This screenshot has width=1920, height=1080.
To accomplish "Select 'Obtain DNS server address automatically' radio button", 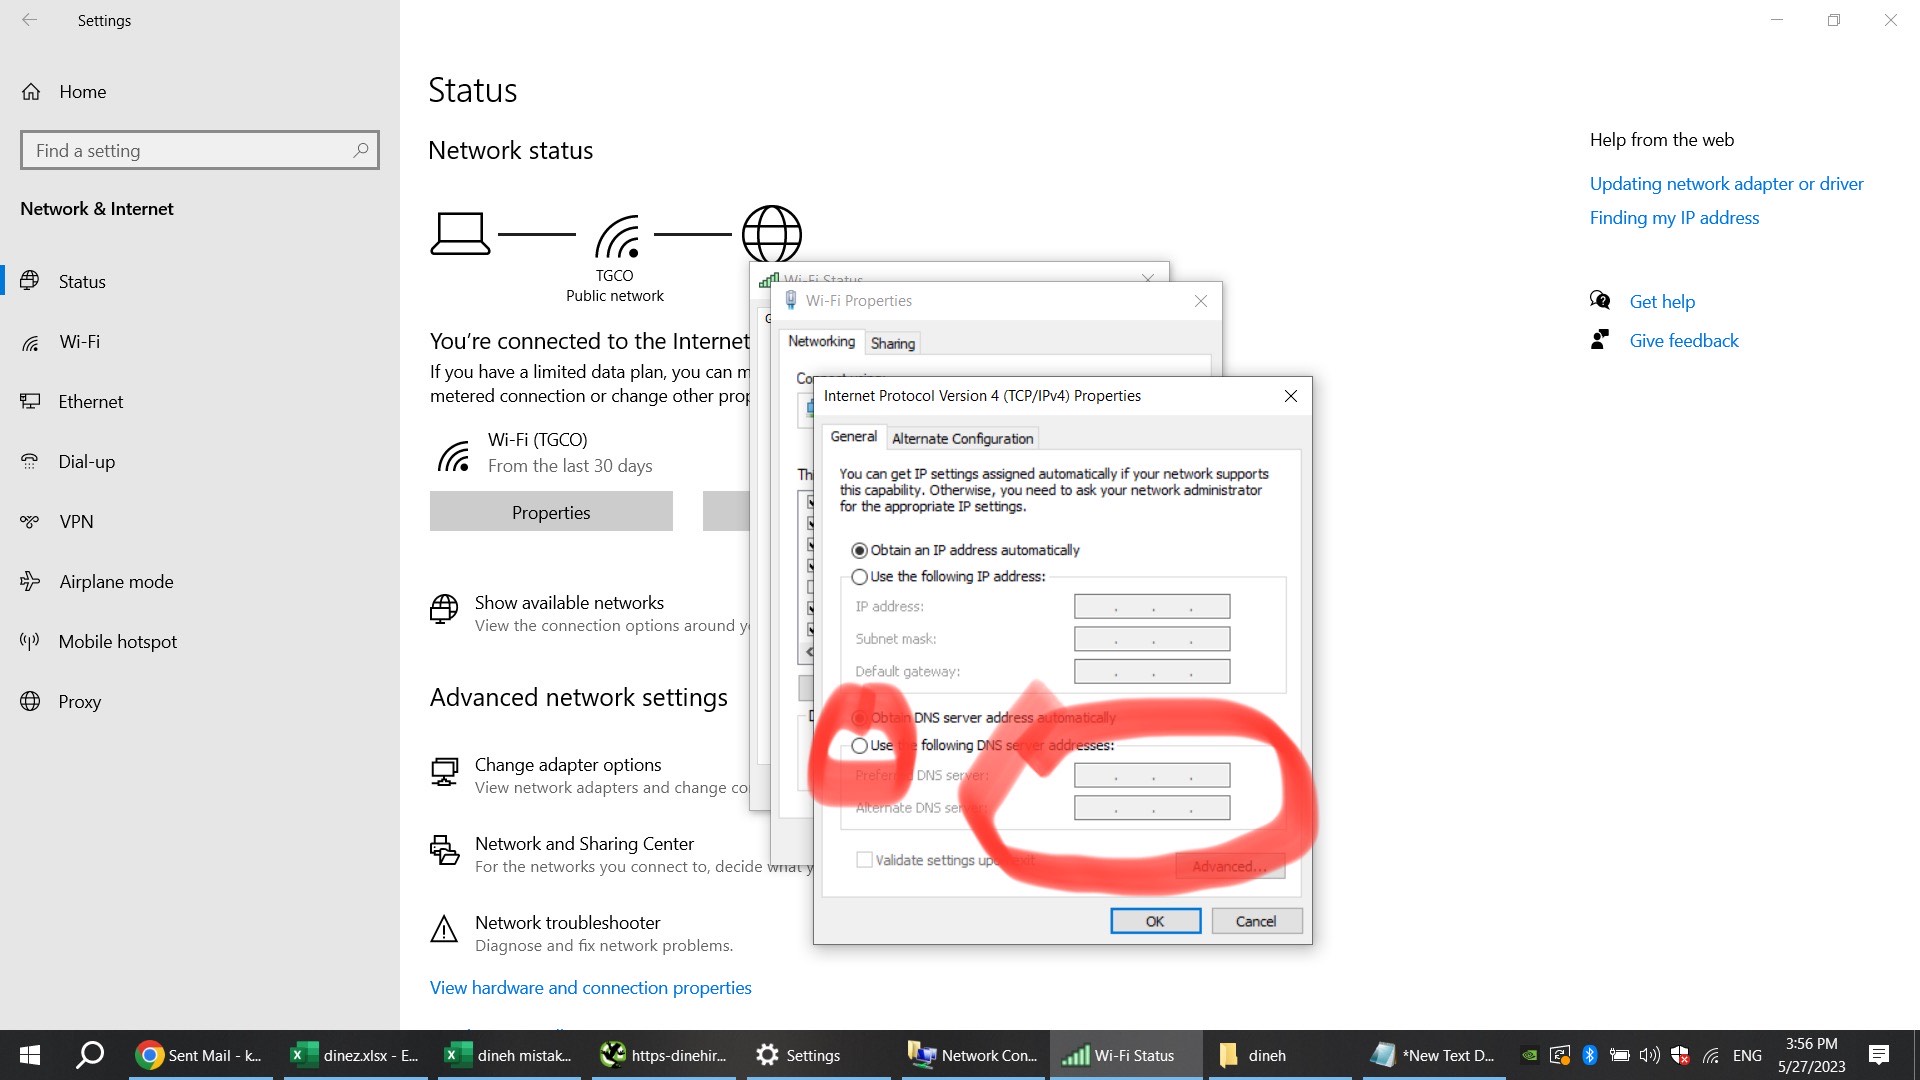I will [x=858, y=717].
